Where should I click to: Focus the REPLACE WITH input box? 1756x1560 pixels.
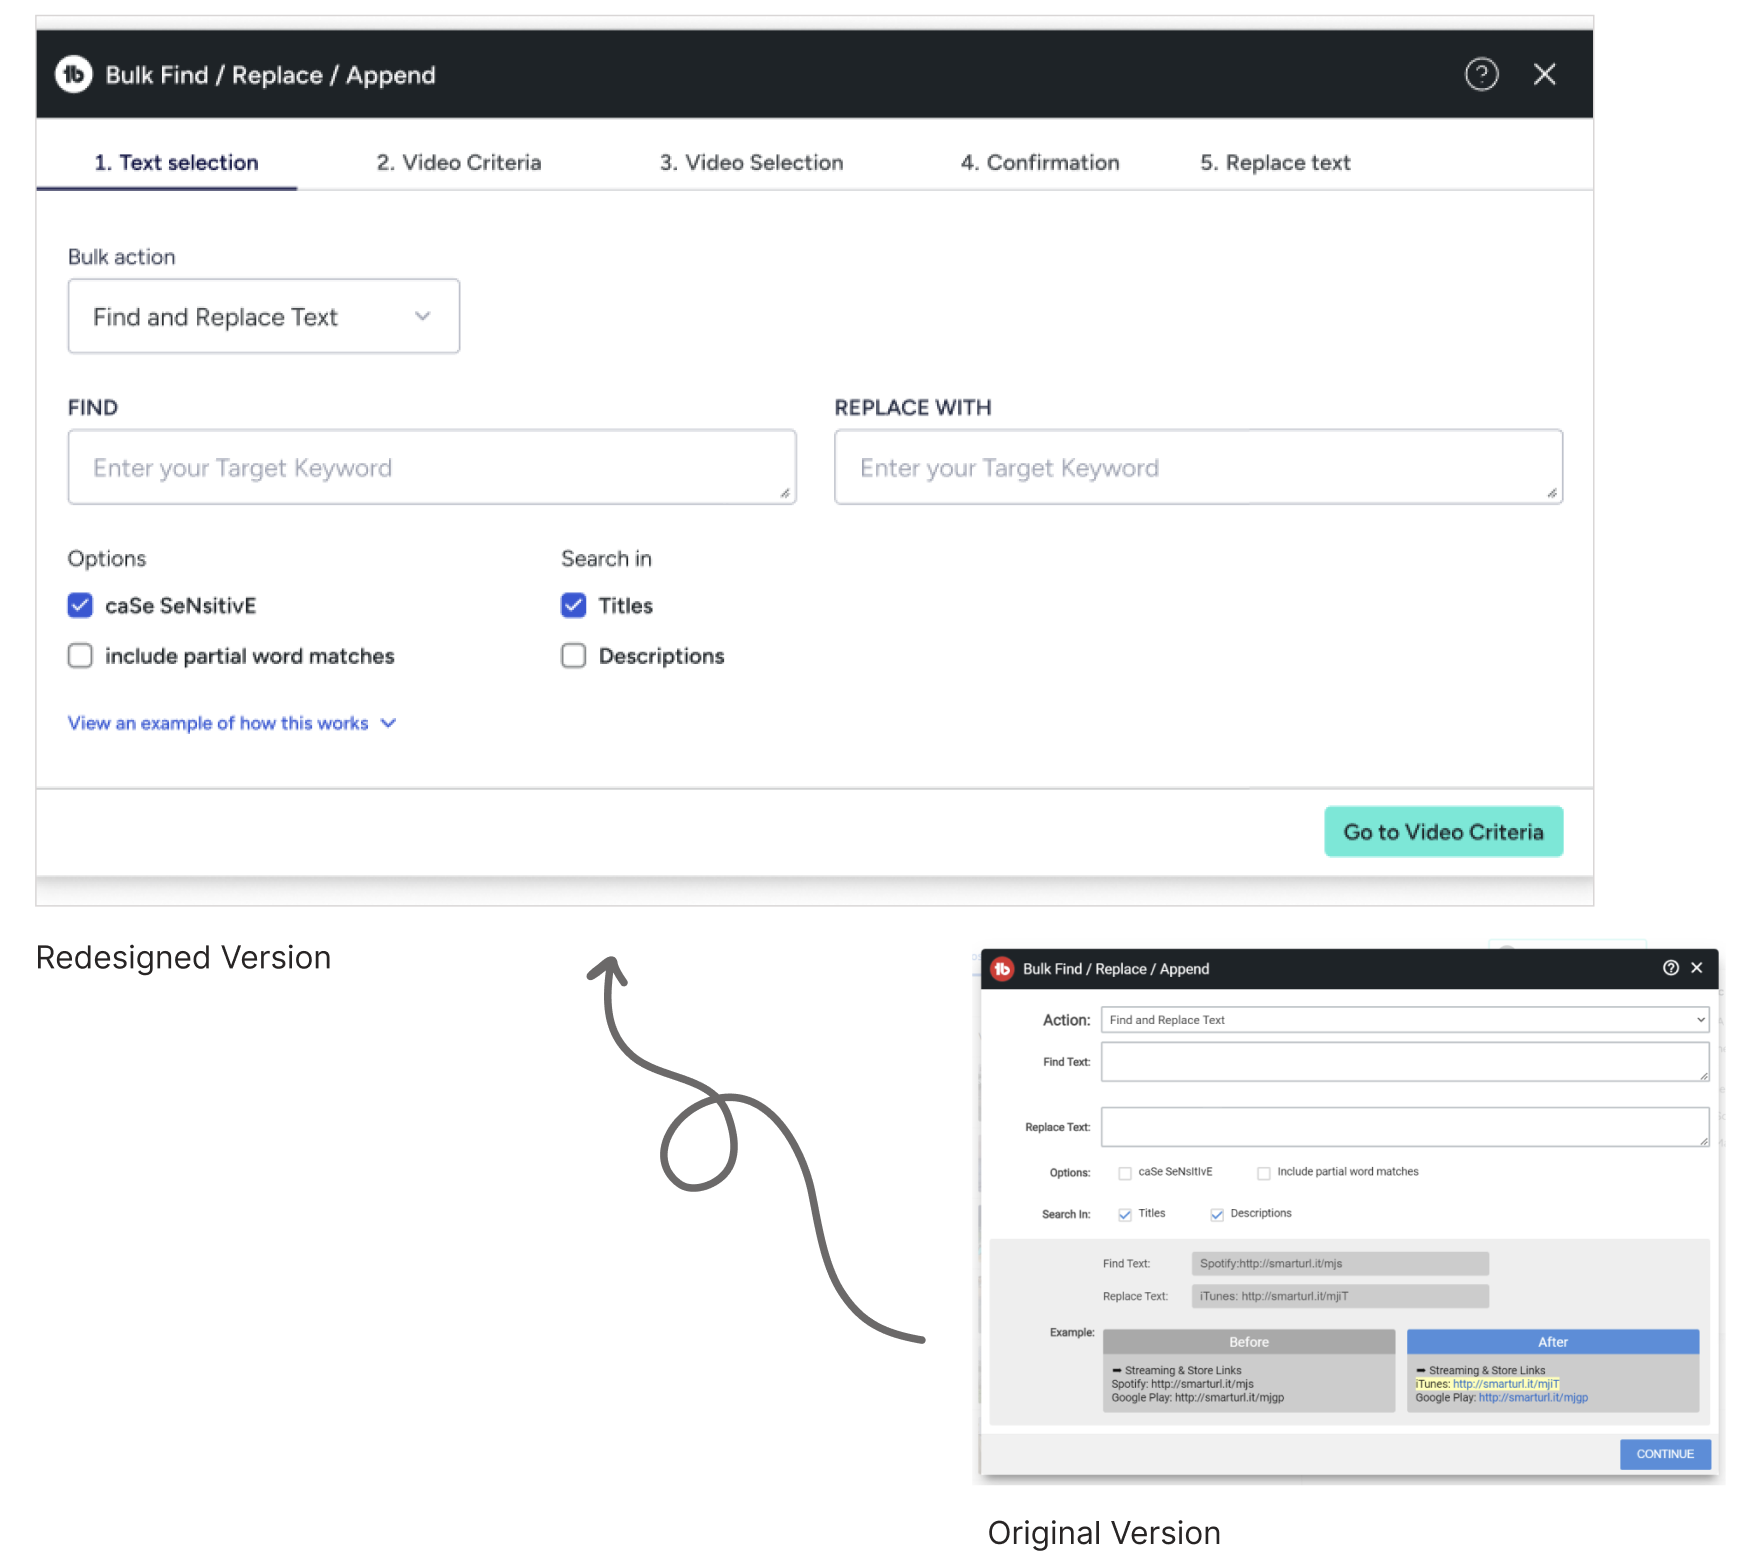point(1197,468)
